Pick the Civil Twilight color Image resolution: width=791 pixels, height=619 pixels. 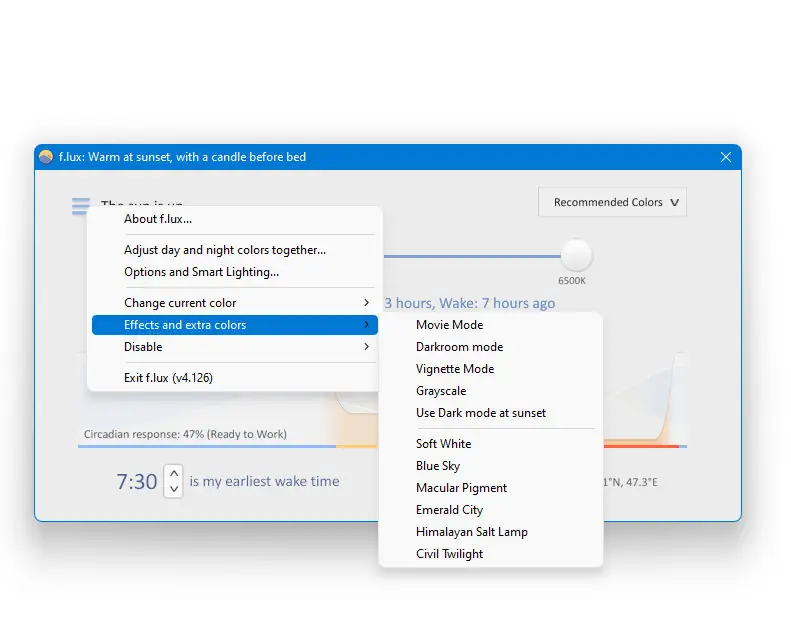pos(490,554)
